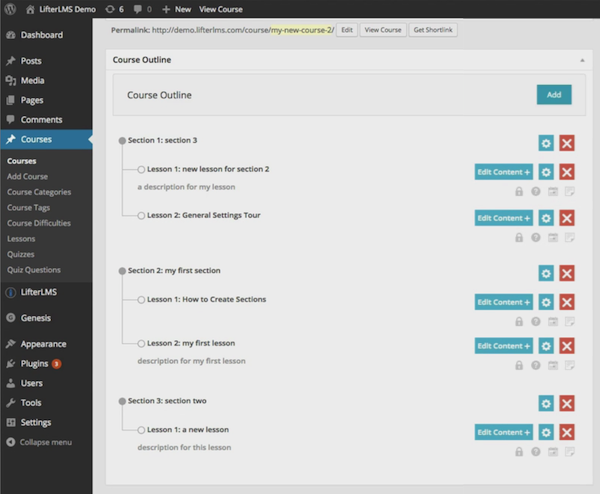
Task: Click highlighted permalink slug my-new-course-2
Action: click(x=301, y=30)
